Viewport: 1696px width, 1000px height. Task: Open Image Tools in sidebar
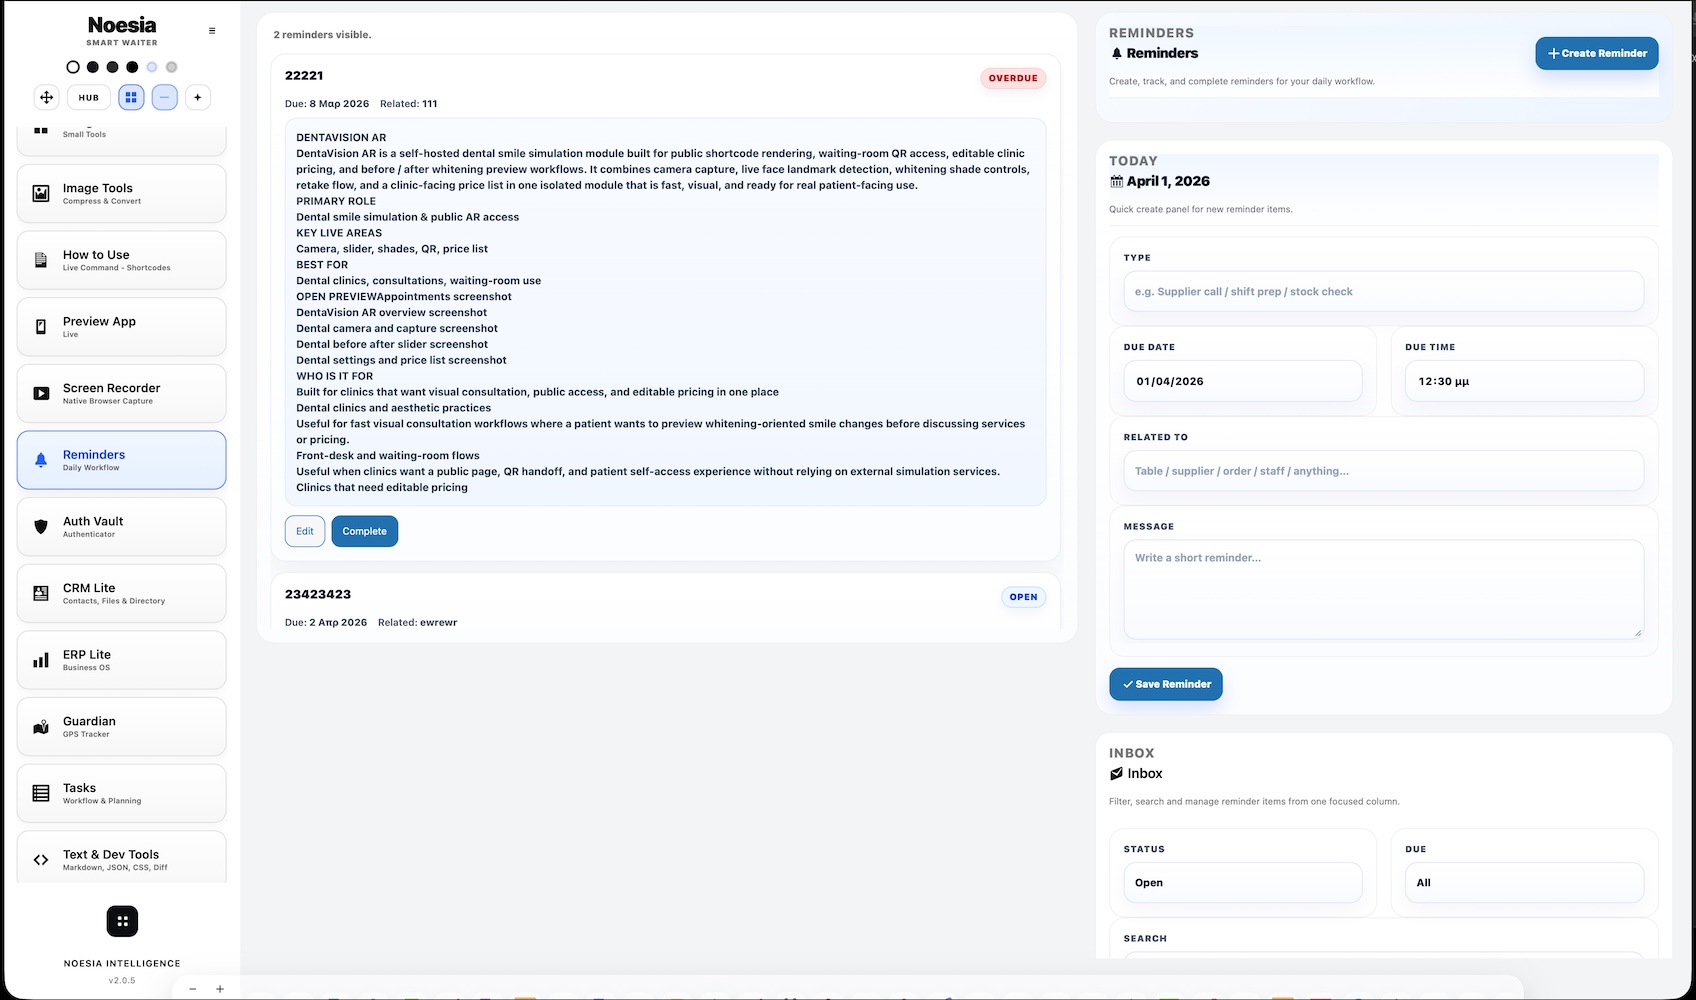tap(121, 193)
